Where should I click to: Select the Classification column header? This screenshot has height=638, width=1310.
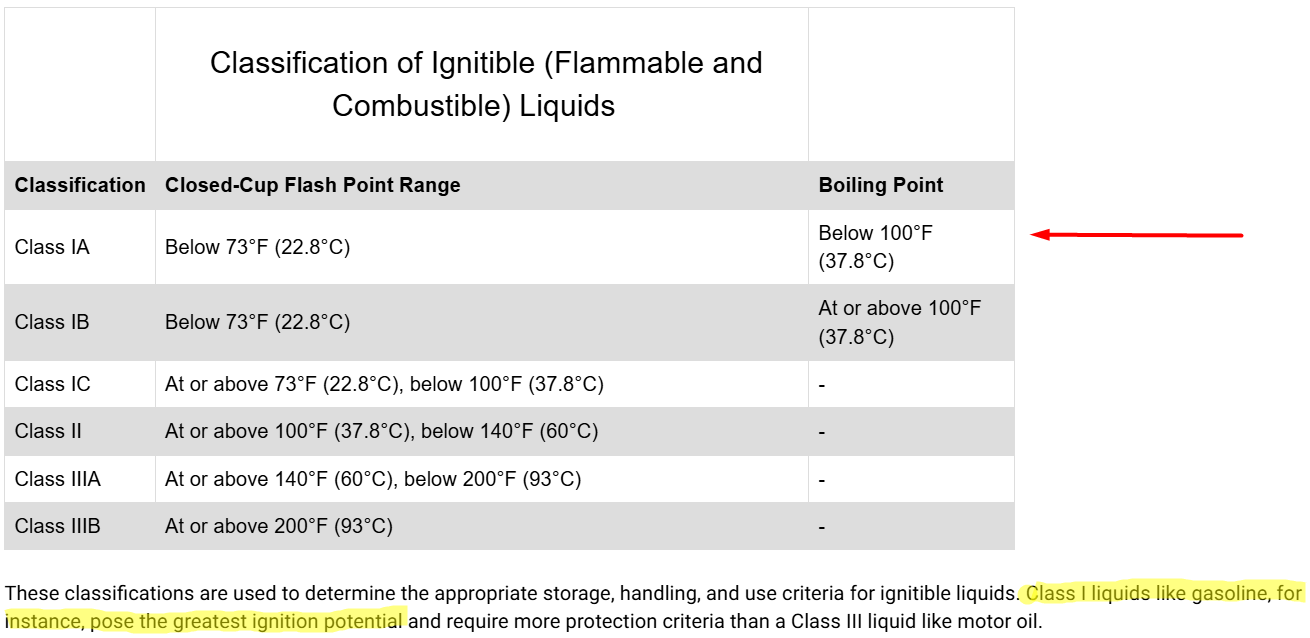pyautogui.click(x=80, y=185)
